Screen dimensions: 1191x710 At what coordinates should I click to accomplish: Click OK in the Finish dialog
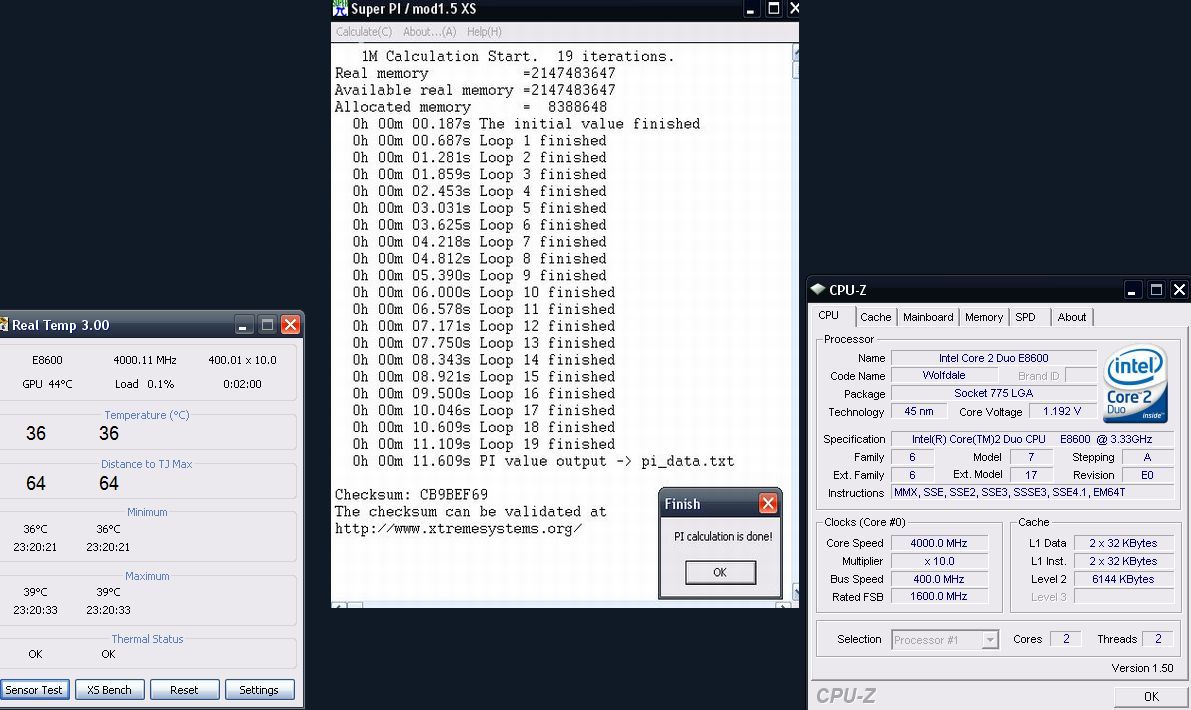click(720, 573)
